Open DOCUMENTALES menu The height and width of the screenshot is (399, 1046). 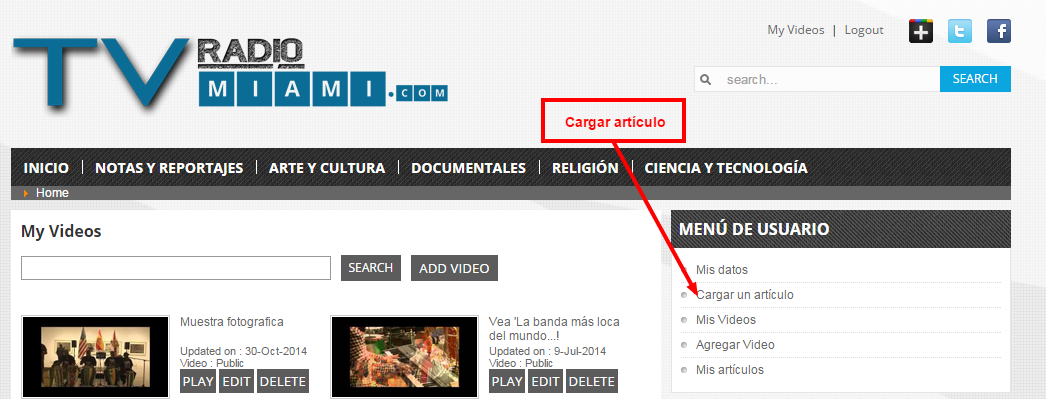(468, 168)
